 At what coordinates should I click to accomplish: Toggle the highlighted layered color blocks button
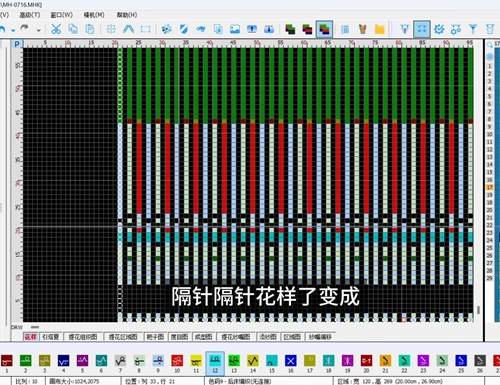click(x=324, y=29)
